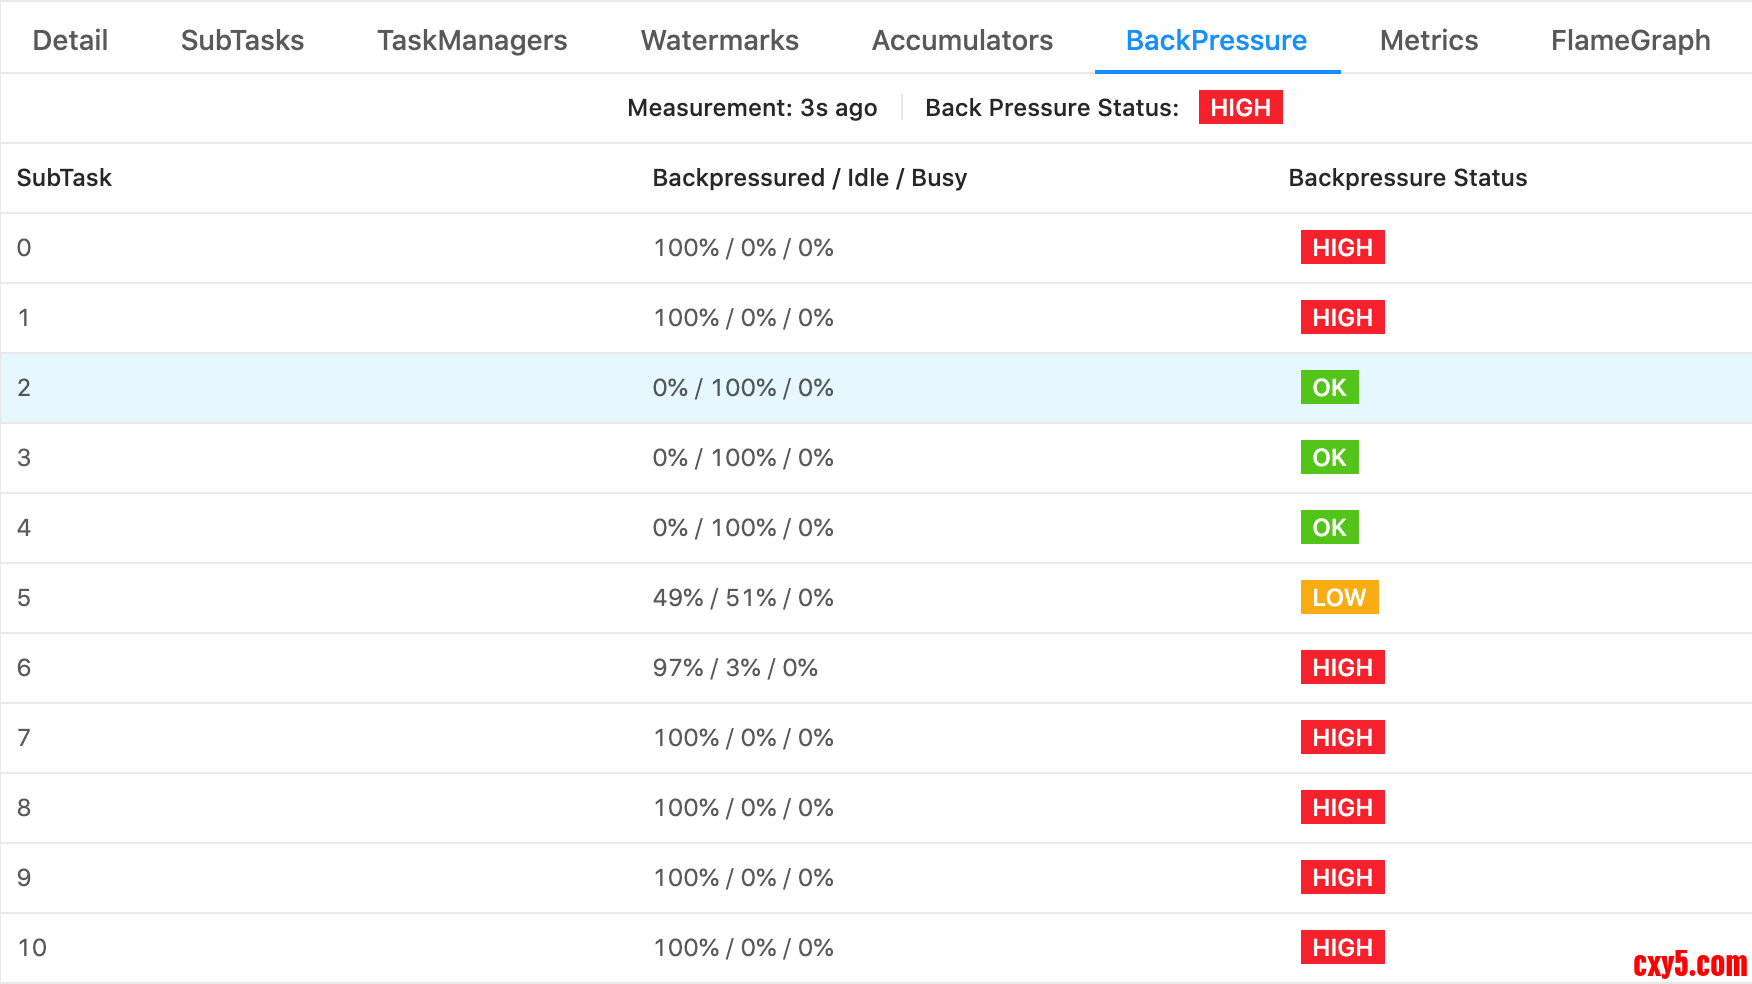Click the top Back Pressure Status HIGH badge
This screenshot has height=984, width=1752.
coord(1240,107)
